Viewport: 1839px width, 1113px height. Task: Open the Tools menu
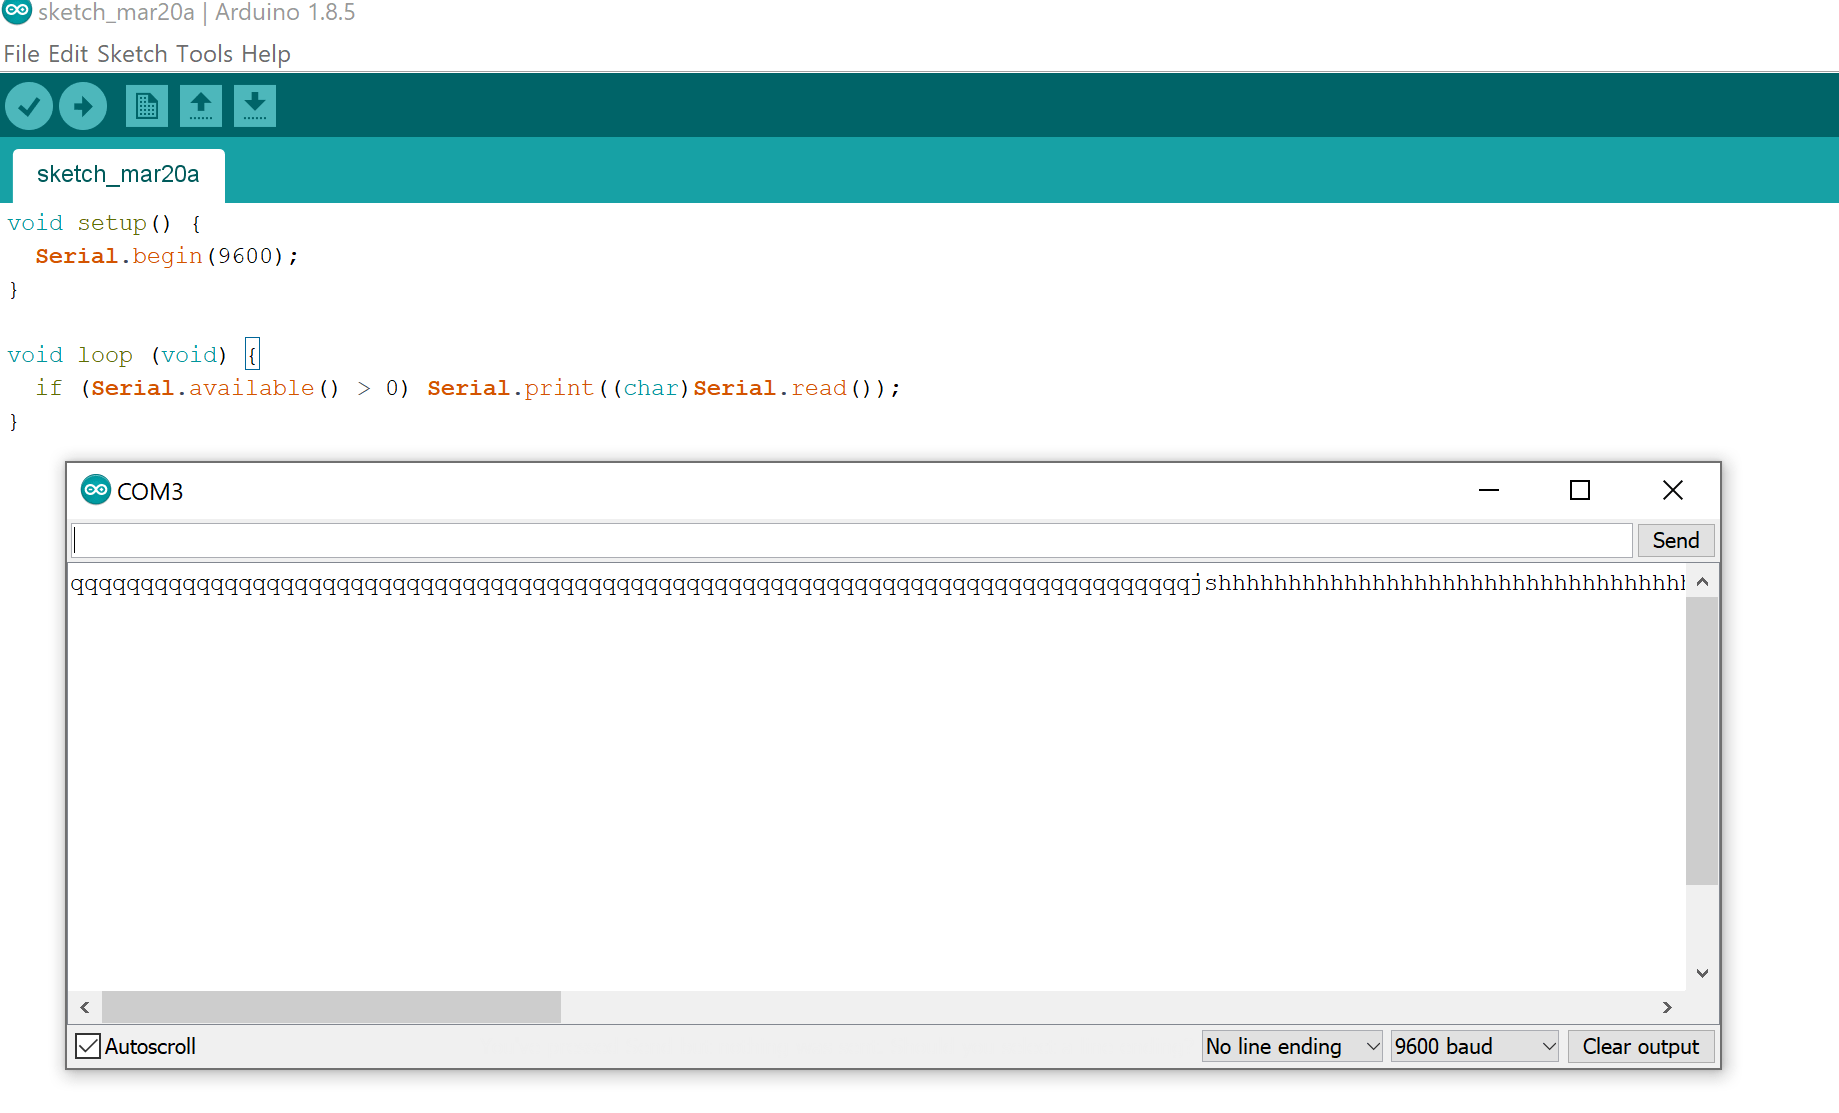(204, 54)
